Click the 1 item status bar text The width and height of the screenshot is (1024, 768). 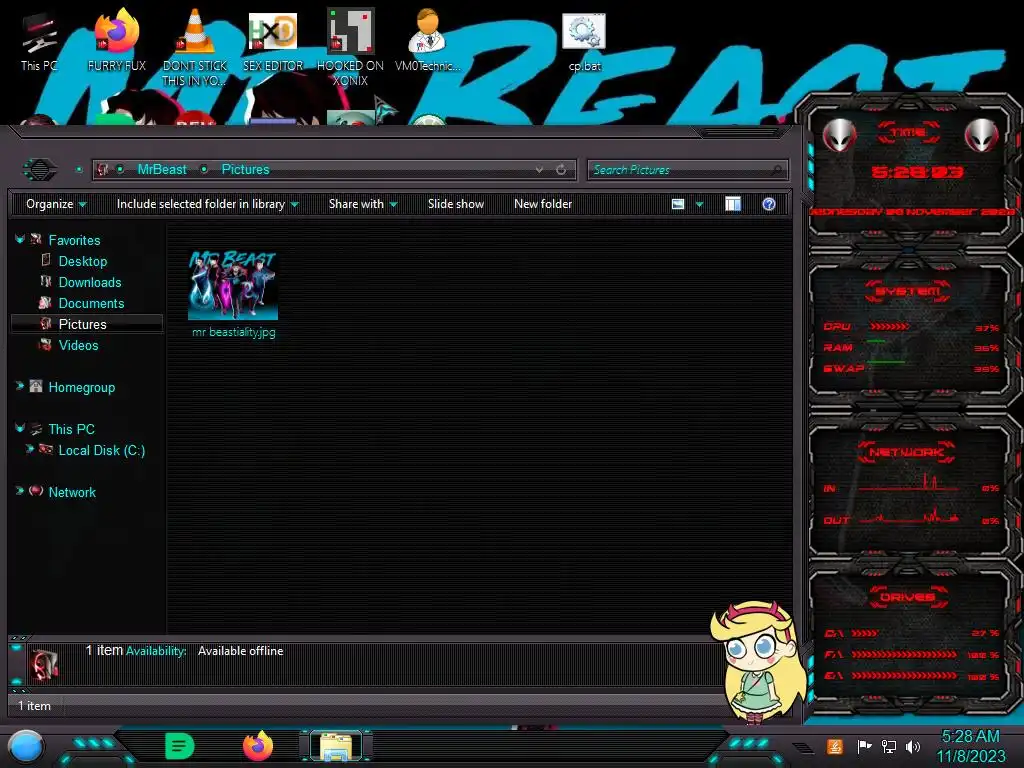click(x=34, y=705)
